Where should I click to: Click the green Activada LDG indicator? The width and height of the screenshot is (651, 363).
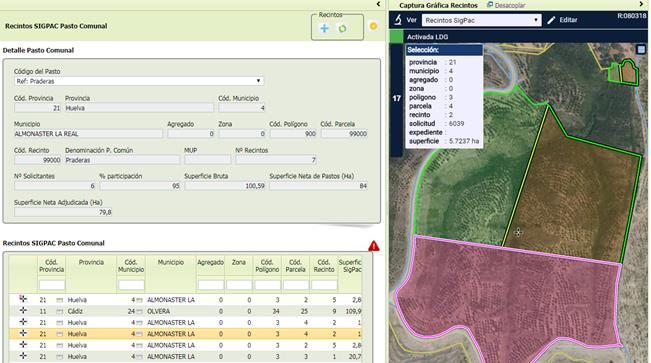(x=396, y=37)
